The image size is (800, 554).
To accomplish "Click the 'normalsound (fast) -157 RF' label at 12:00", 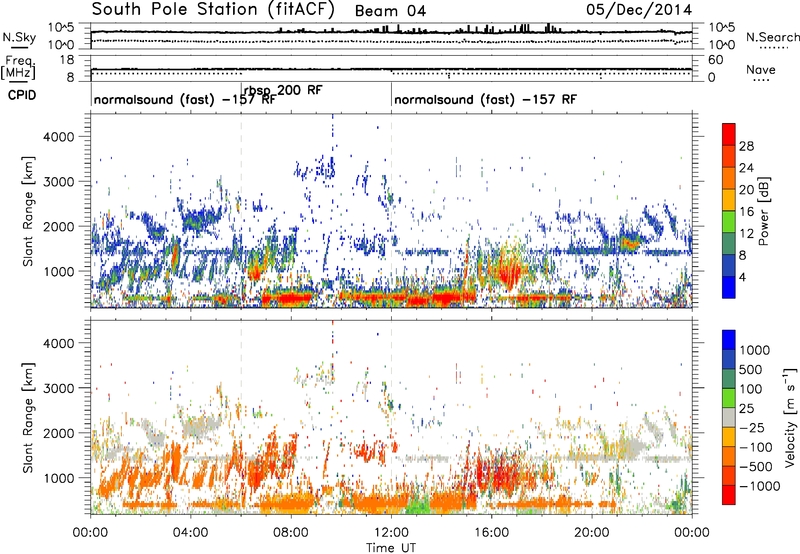I will click(x=485, y=99).
